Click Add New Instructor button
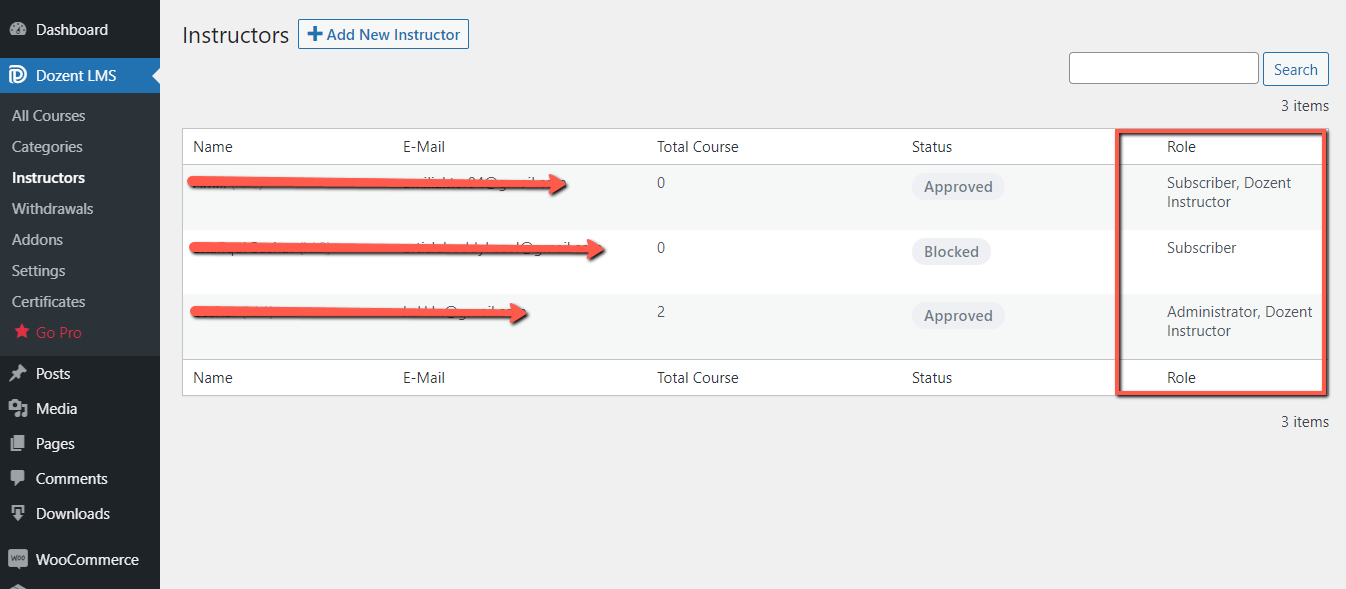1346x589 pixels. pyautogui.click(x=383, y=35)
